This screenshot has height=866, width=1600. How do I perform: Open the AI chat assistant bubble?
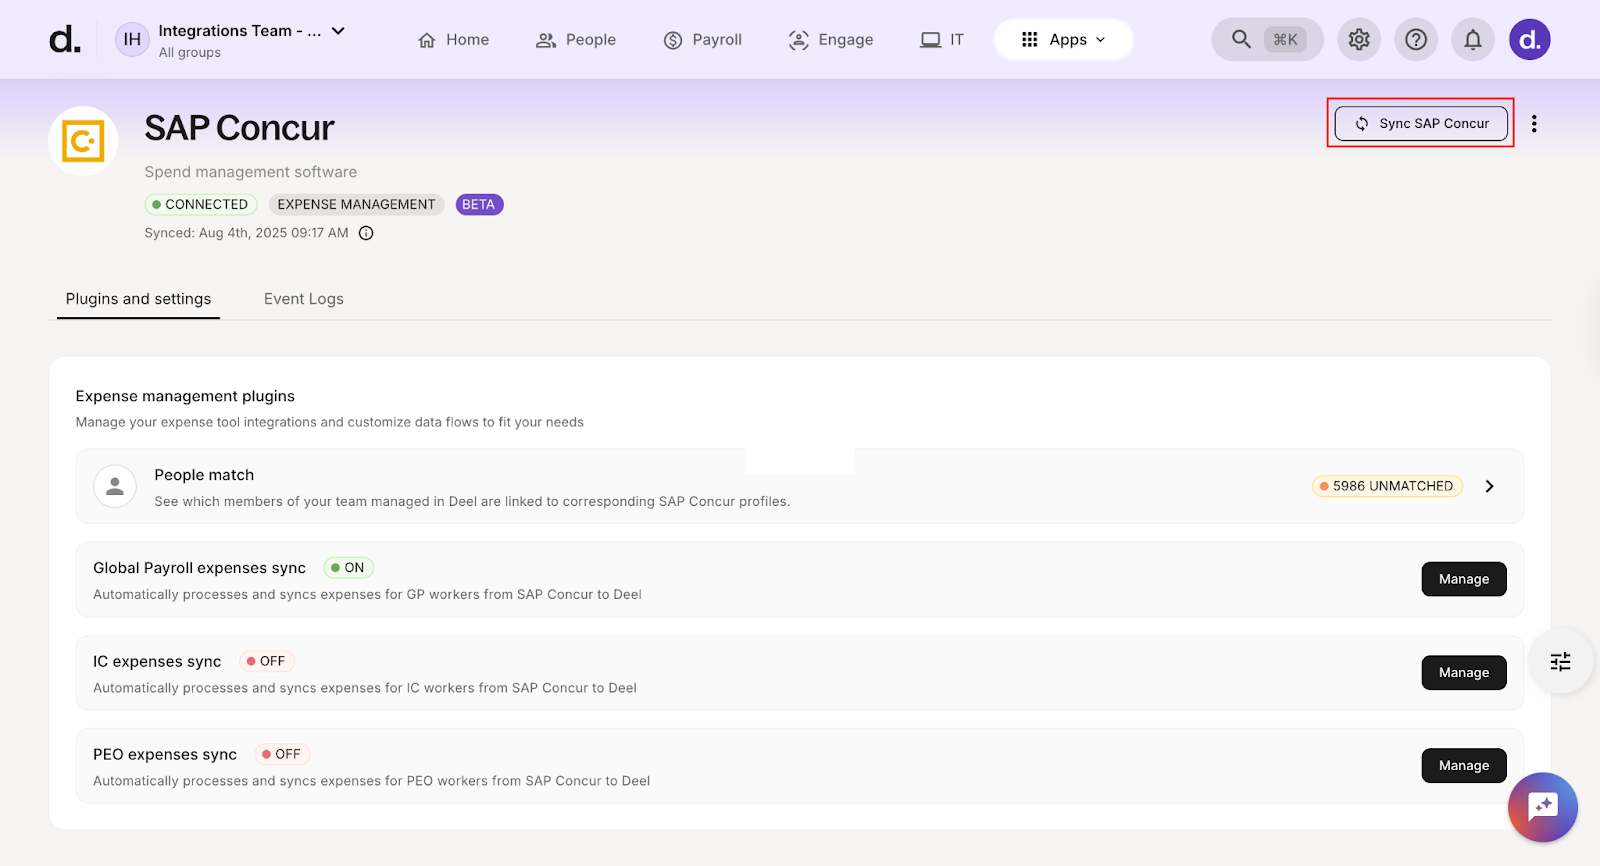click(x=1542, y=807)
